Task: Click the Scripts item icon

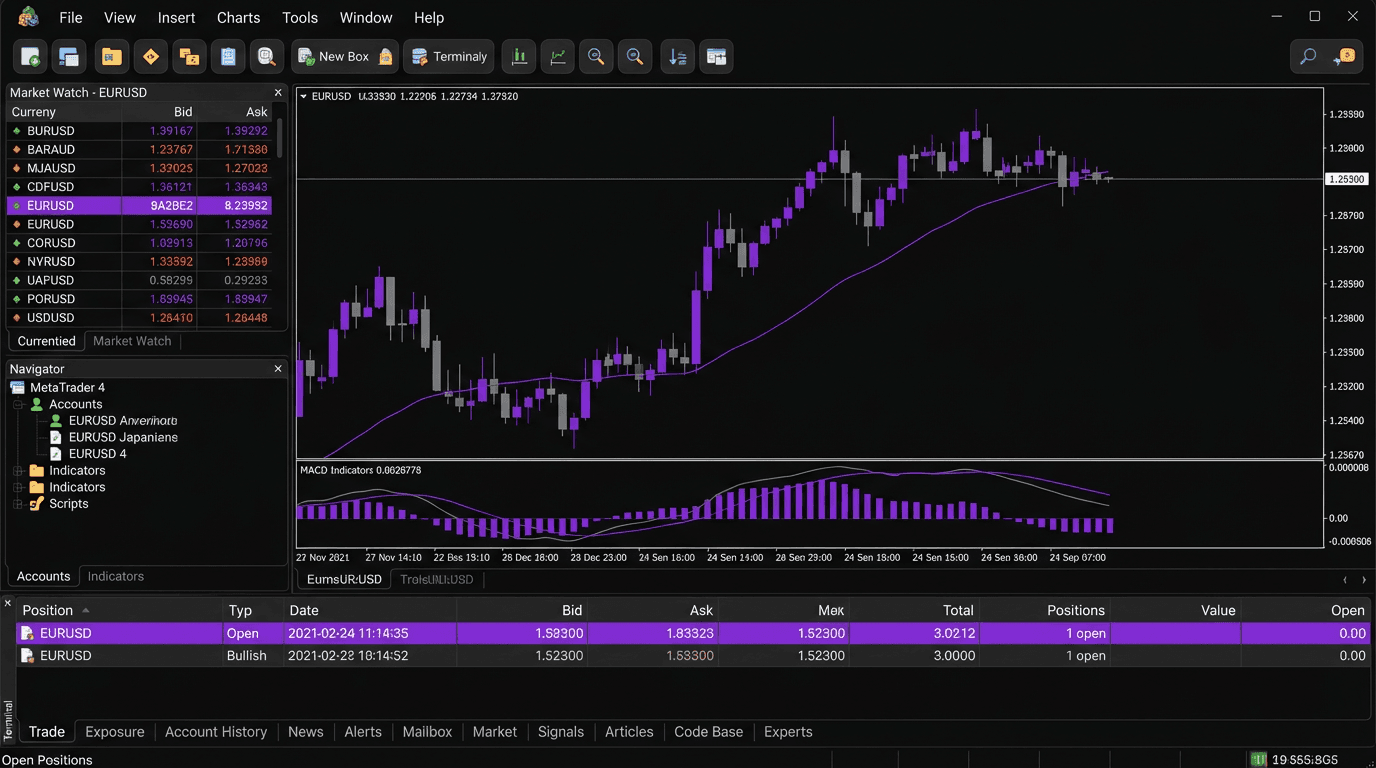Action: [37, 504]
